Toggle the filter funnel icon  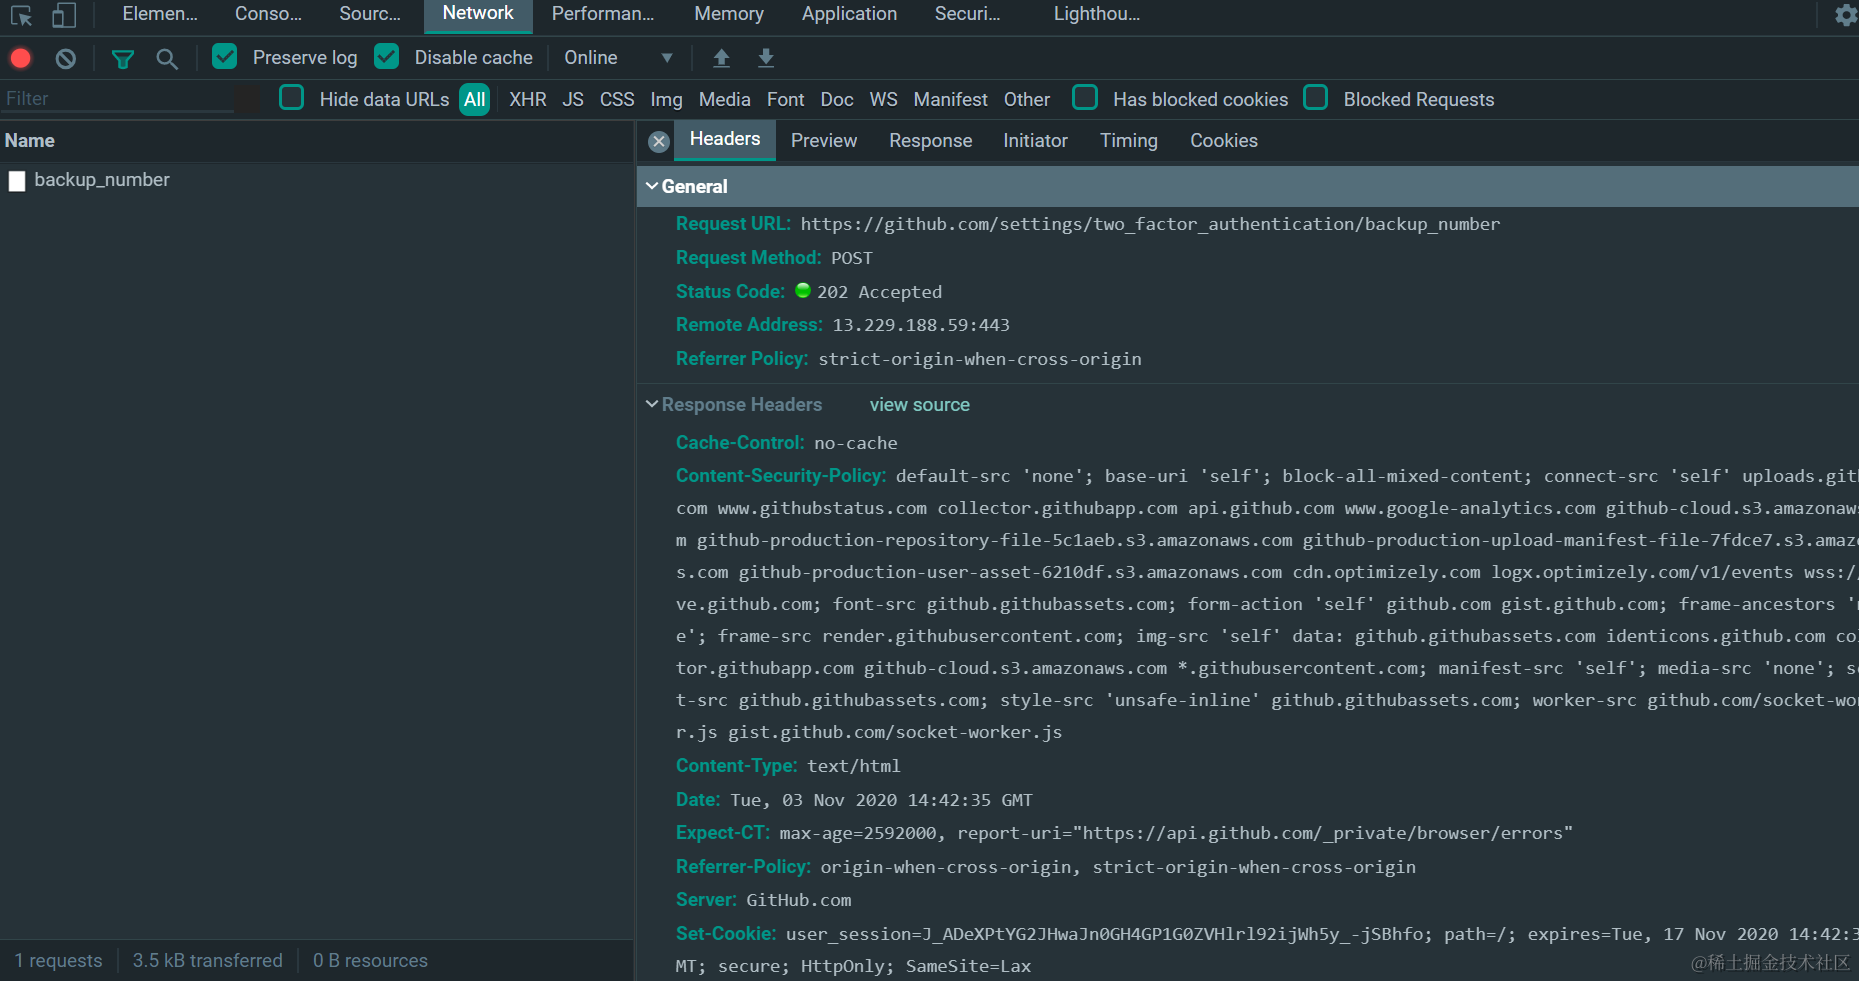click(x=123, y=59)
